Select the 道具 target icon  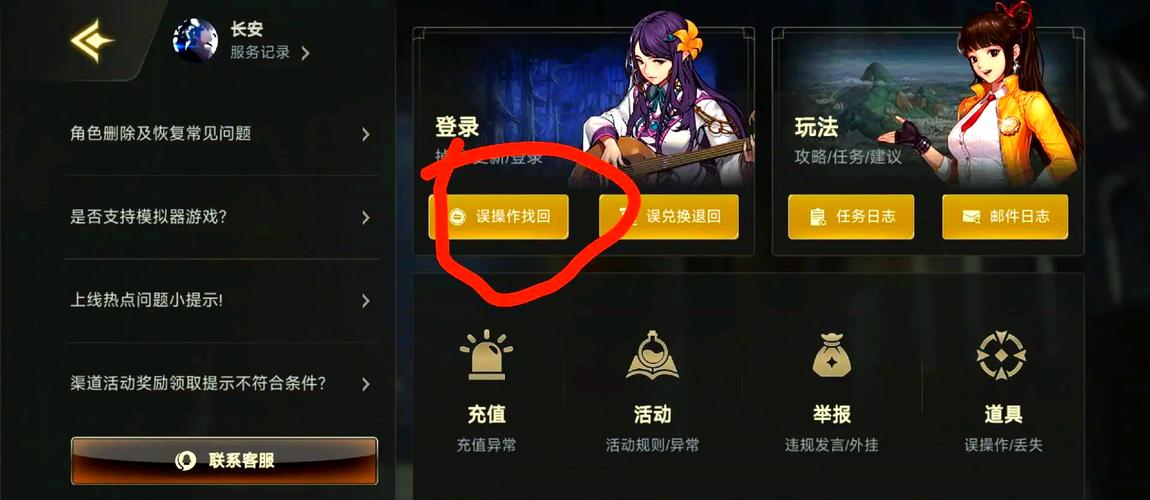click(x=1002, y=356)
